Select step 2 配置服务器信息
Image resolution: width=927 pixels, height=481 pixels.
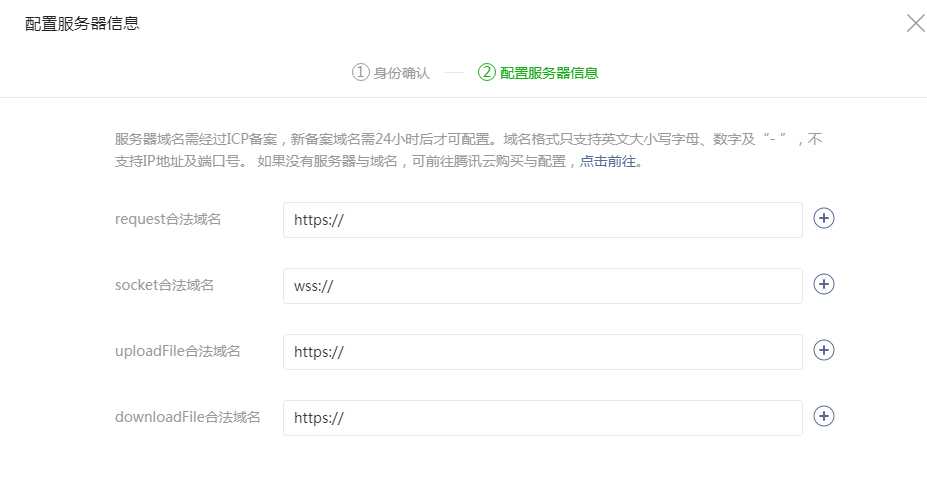[538, 73]
